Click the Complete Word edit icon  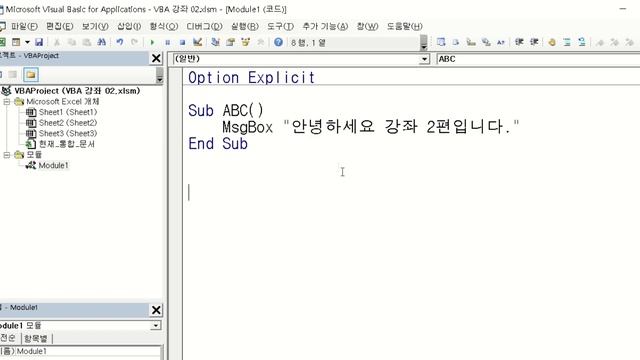(501, 42)
